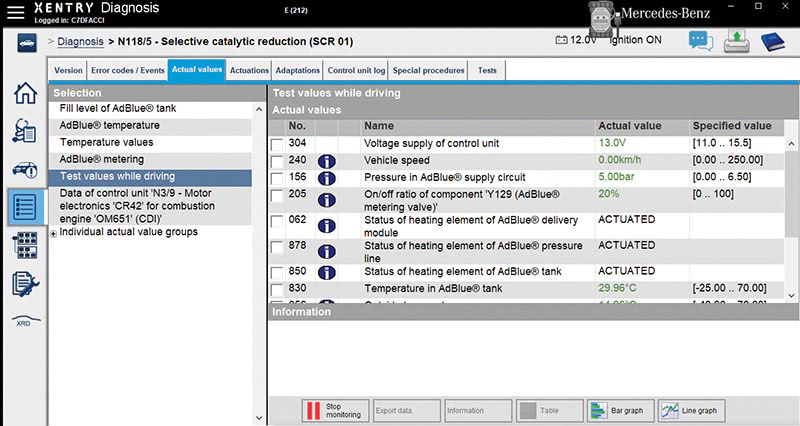Open the car warning fault icon
Screen dimensions: 800x426
(x=25, y=169)
